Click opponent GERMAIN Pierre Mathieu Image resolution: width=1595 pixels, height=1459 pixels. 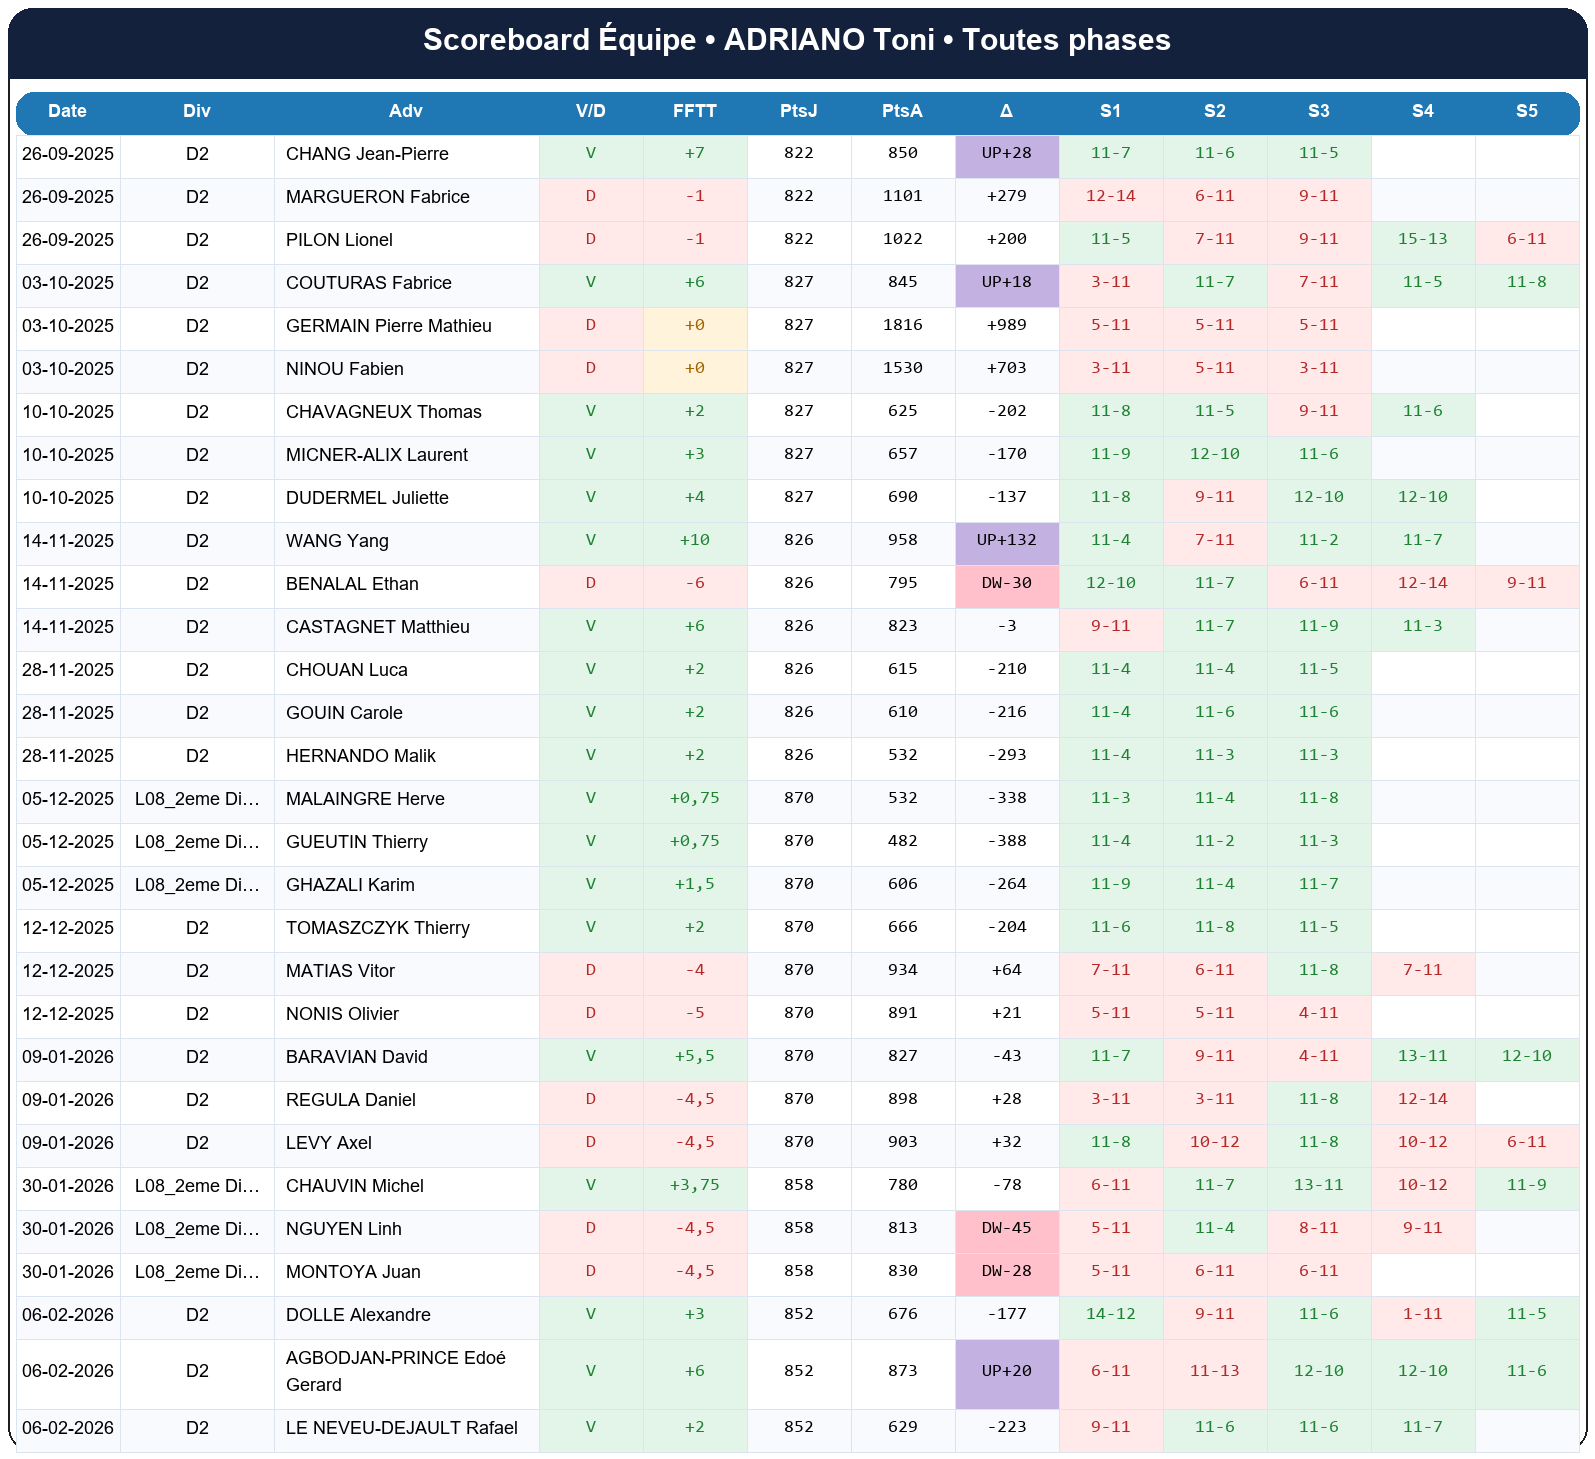tap(389, 326)
